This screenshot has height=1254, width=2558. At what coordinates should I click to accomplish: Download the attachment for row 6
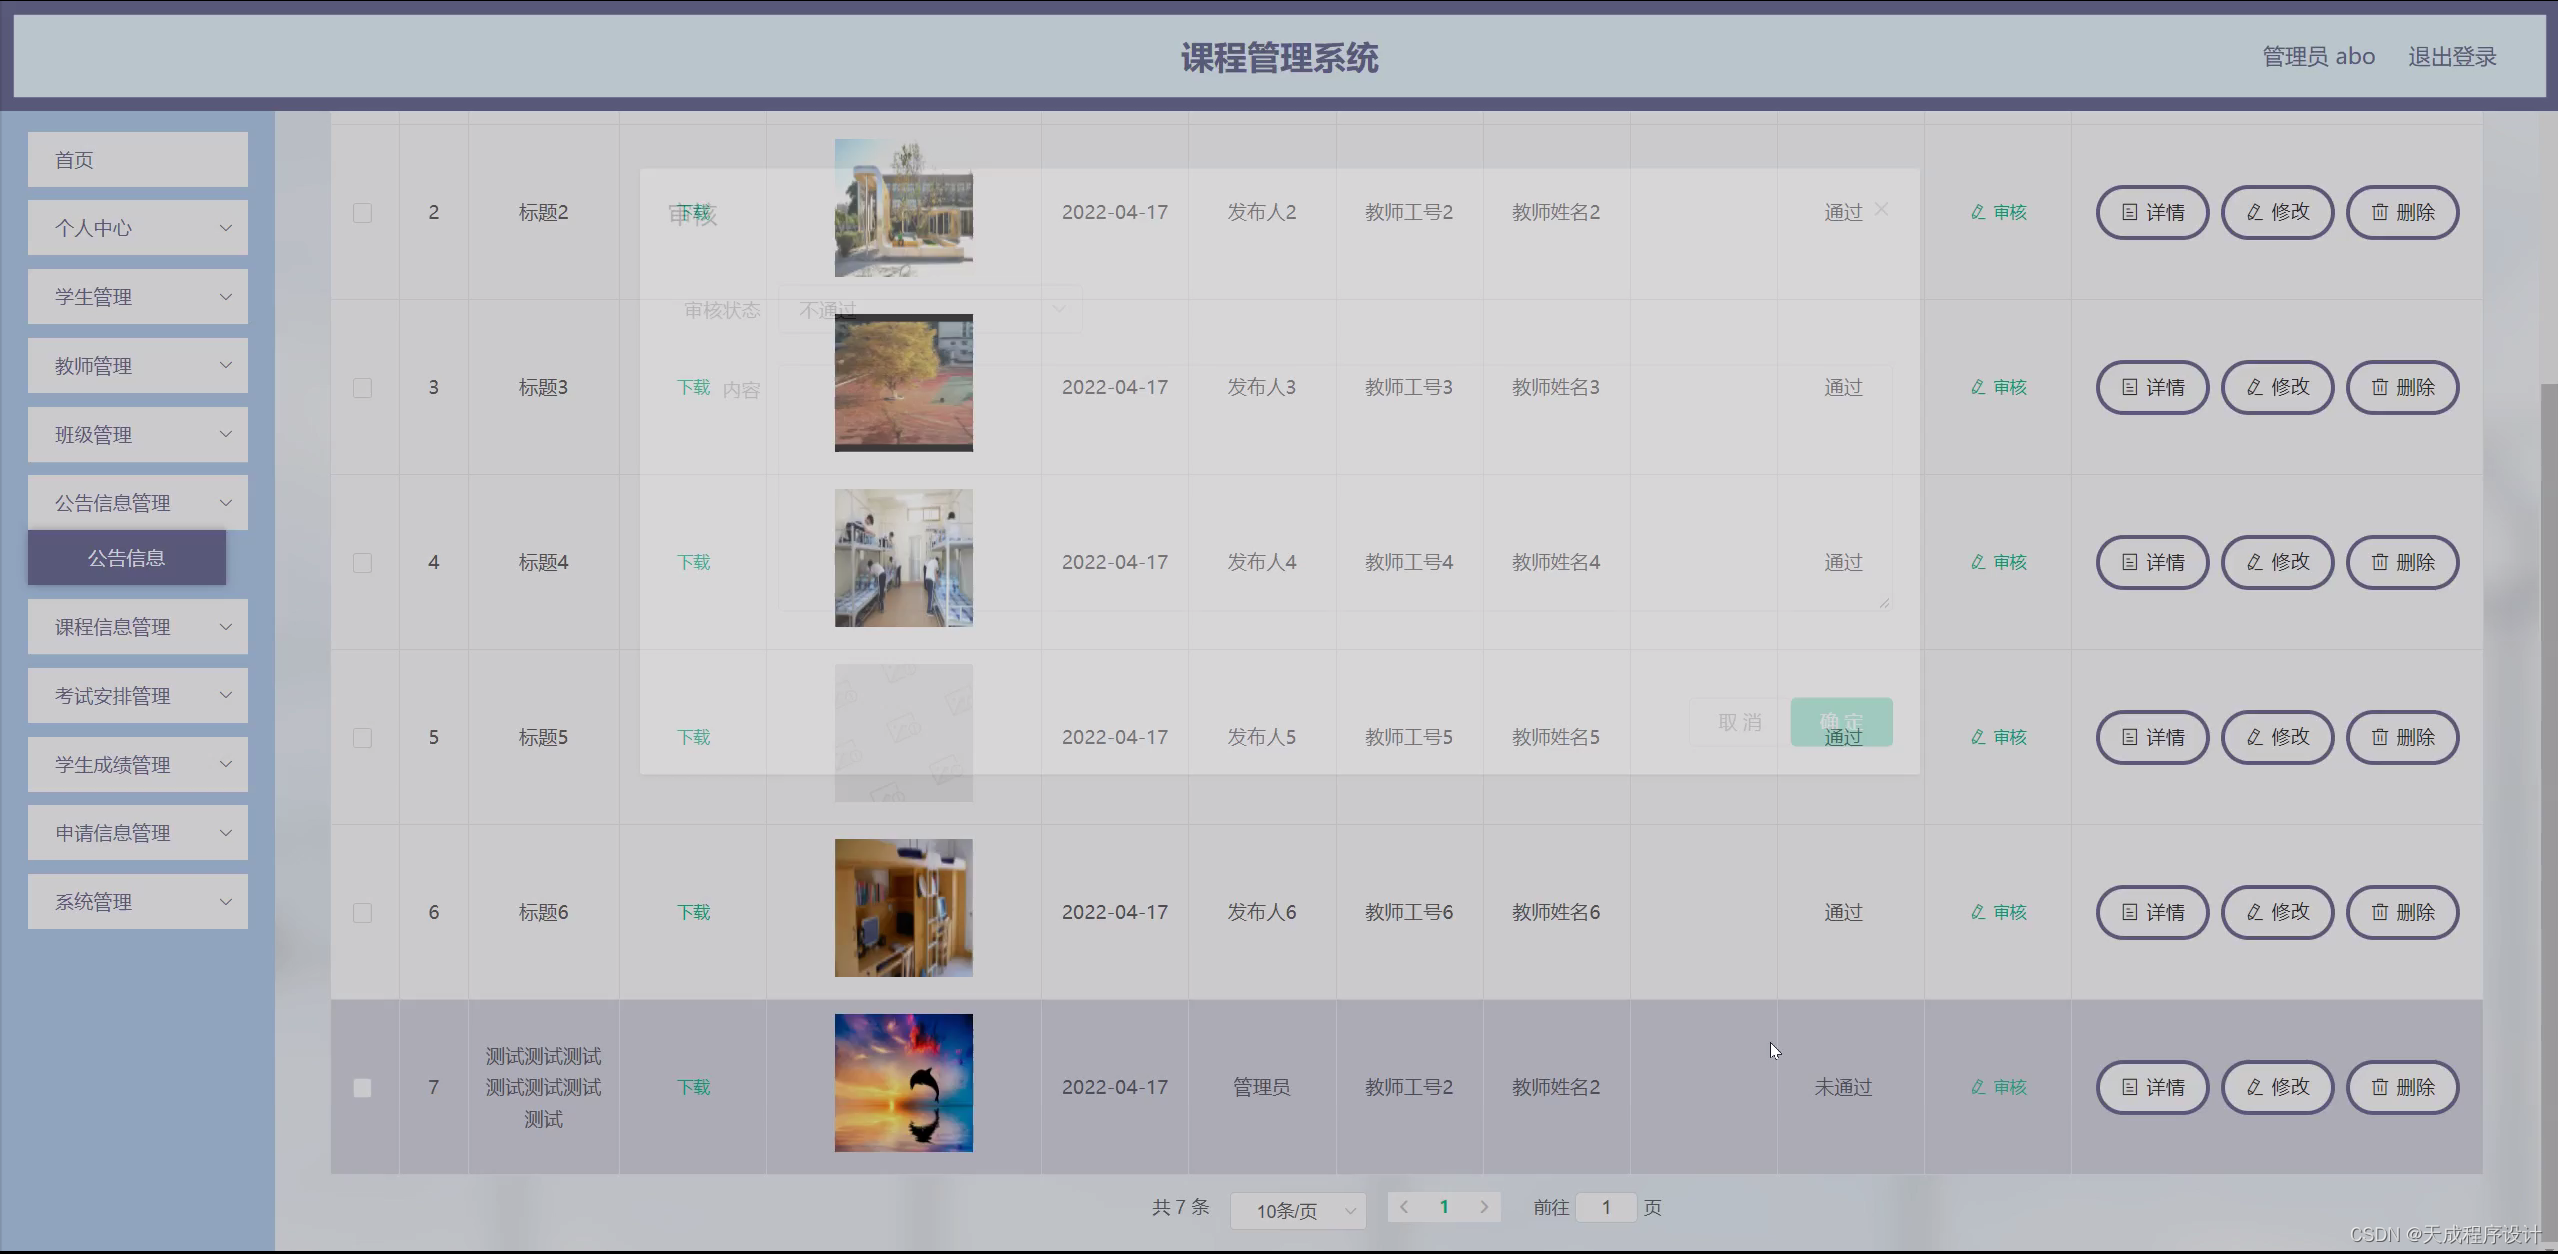693,912
